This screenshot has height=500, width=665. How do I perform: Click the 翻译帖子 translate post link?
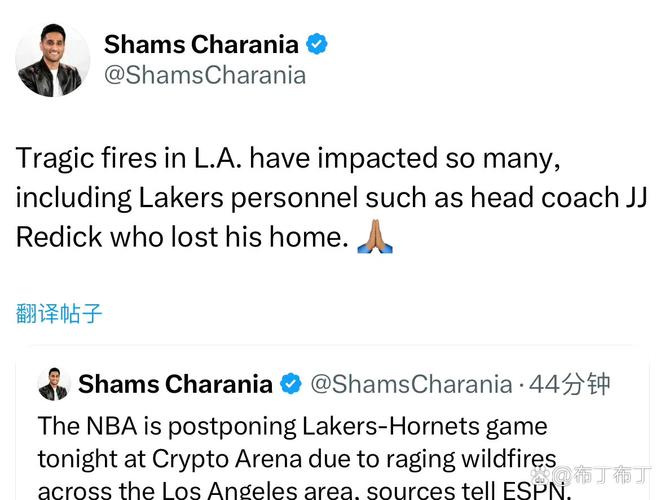(x=59, y=313)
